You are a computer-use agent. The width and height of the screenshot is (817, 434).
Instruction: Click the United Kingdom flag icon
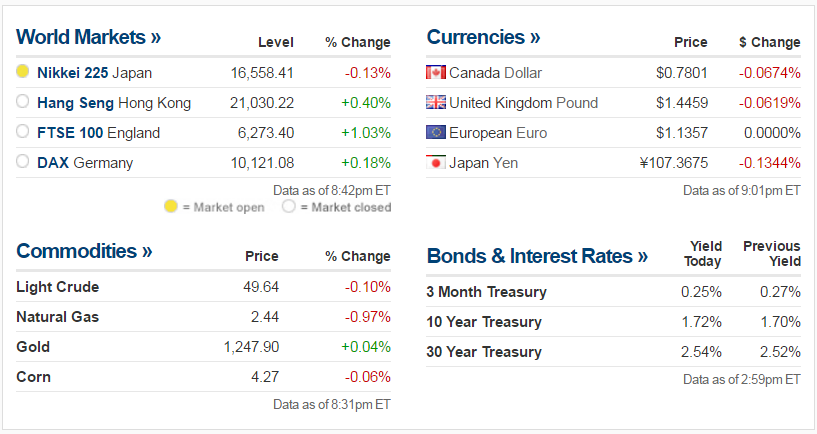coord(435,102)
